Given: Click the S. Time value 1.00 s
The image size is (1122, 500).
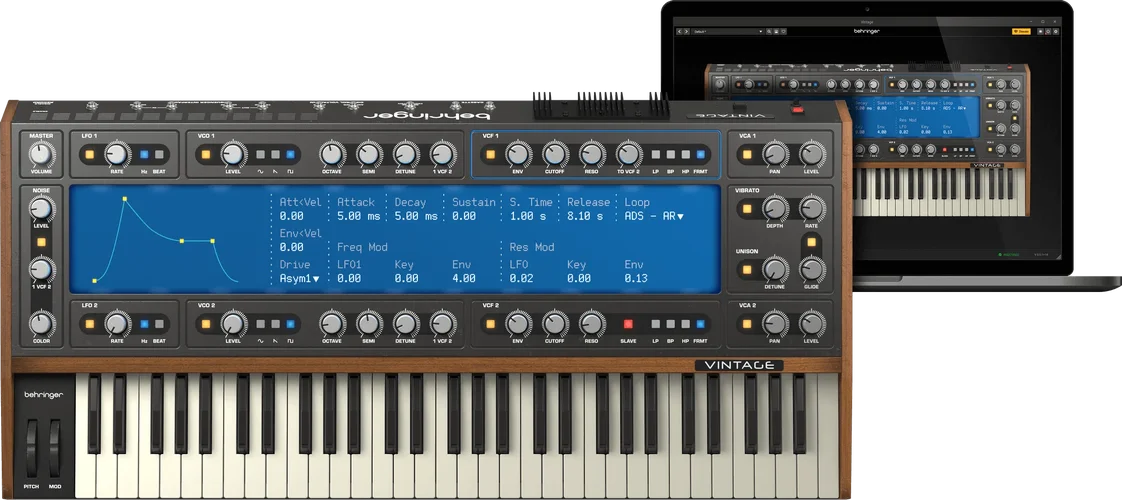Looking at the screenshot, I should 527,216.
